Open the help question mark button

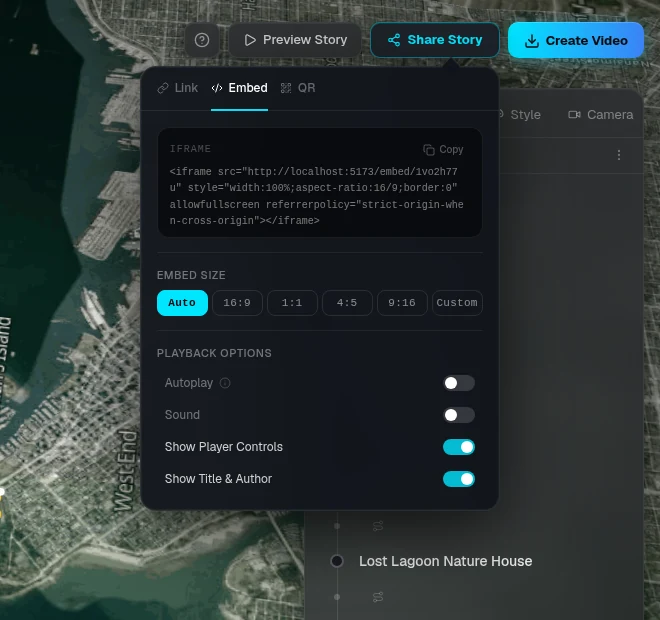point(202,40)
